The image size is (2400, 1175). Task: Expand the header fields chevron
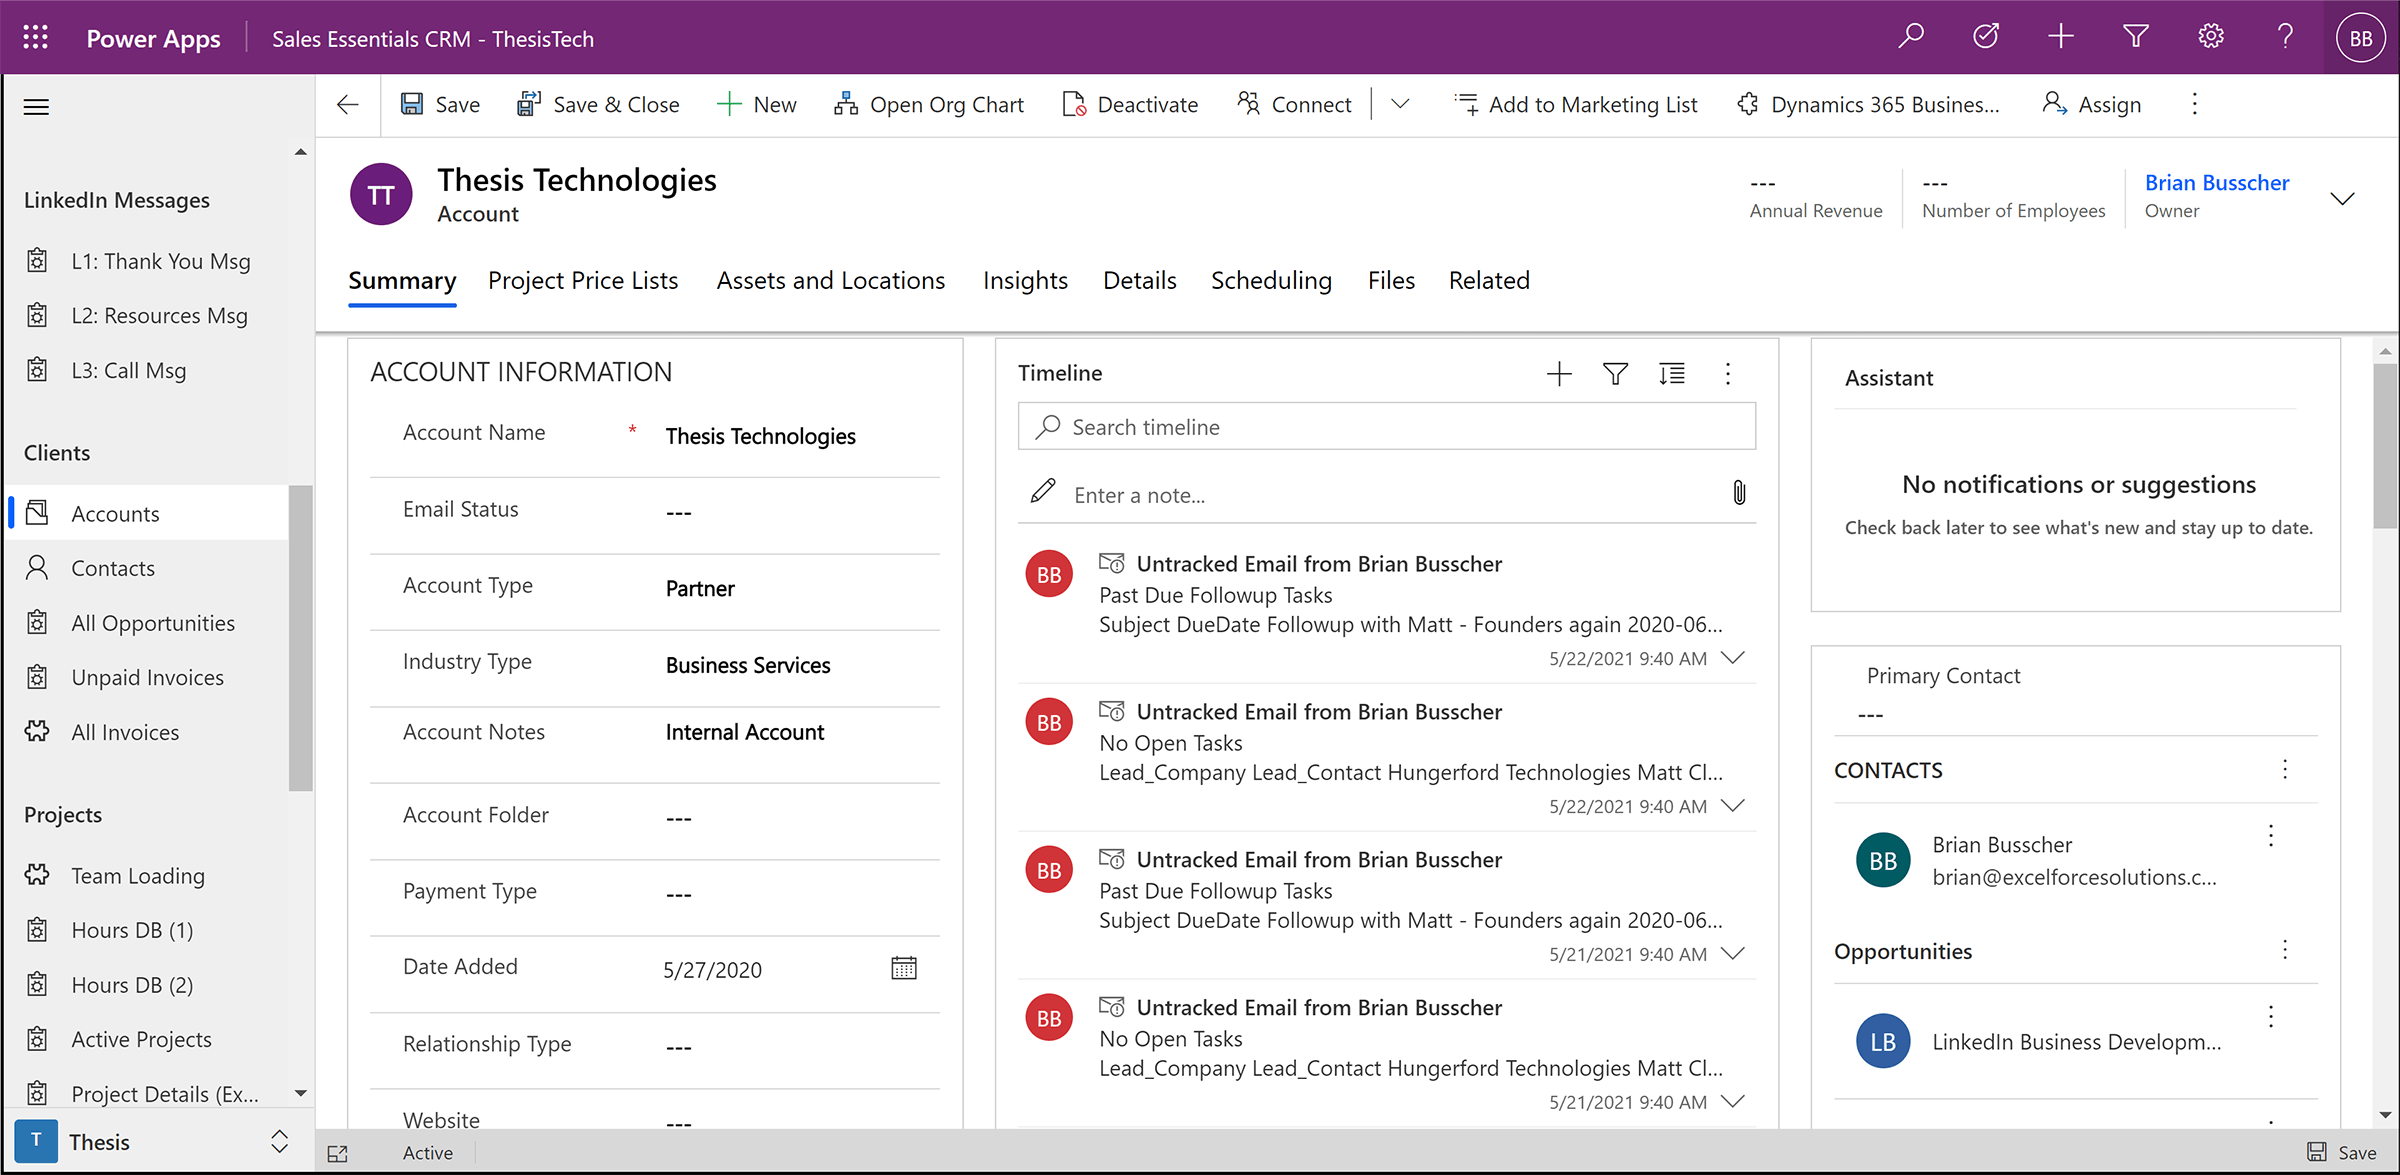[2342, 197]
